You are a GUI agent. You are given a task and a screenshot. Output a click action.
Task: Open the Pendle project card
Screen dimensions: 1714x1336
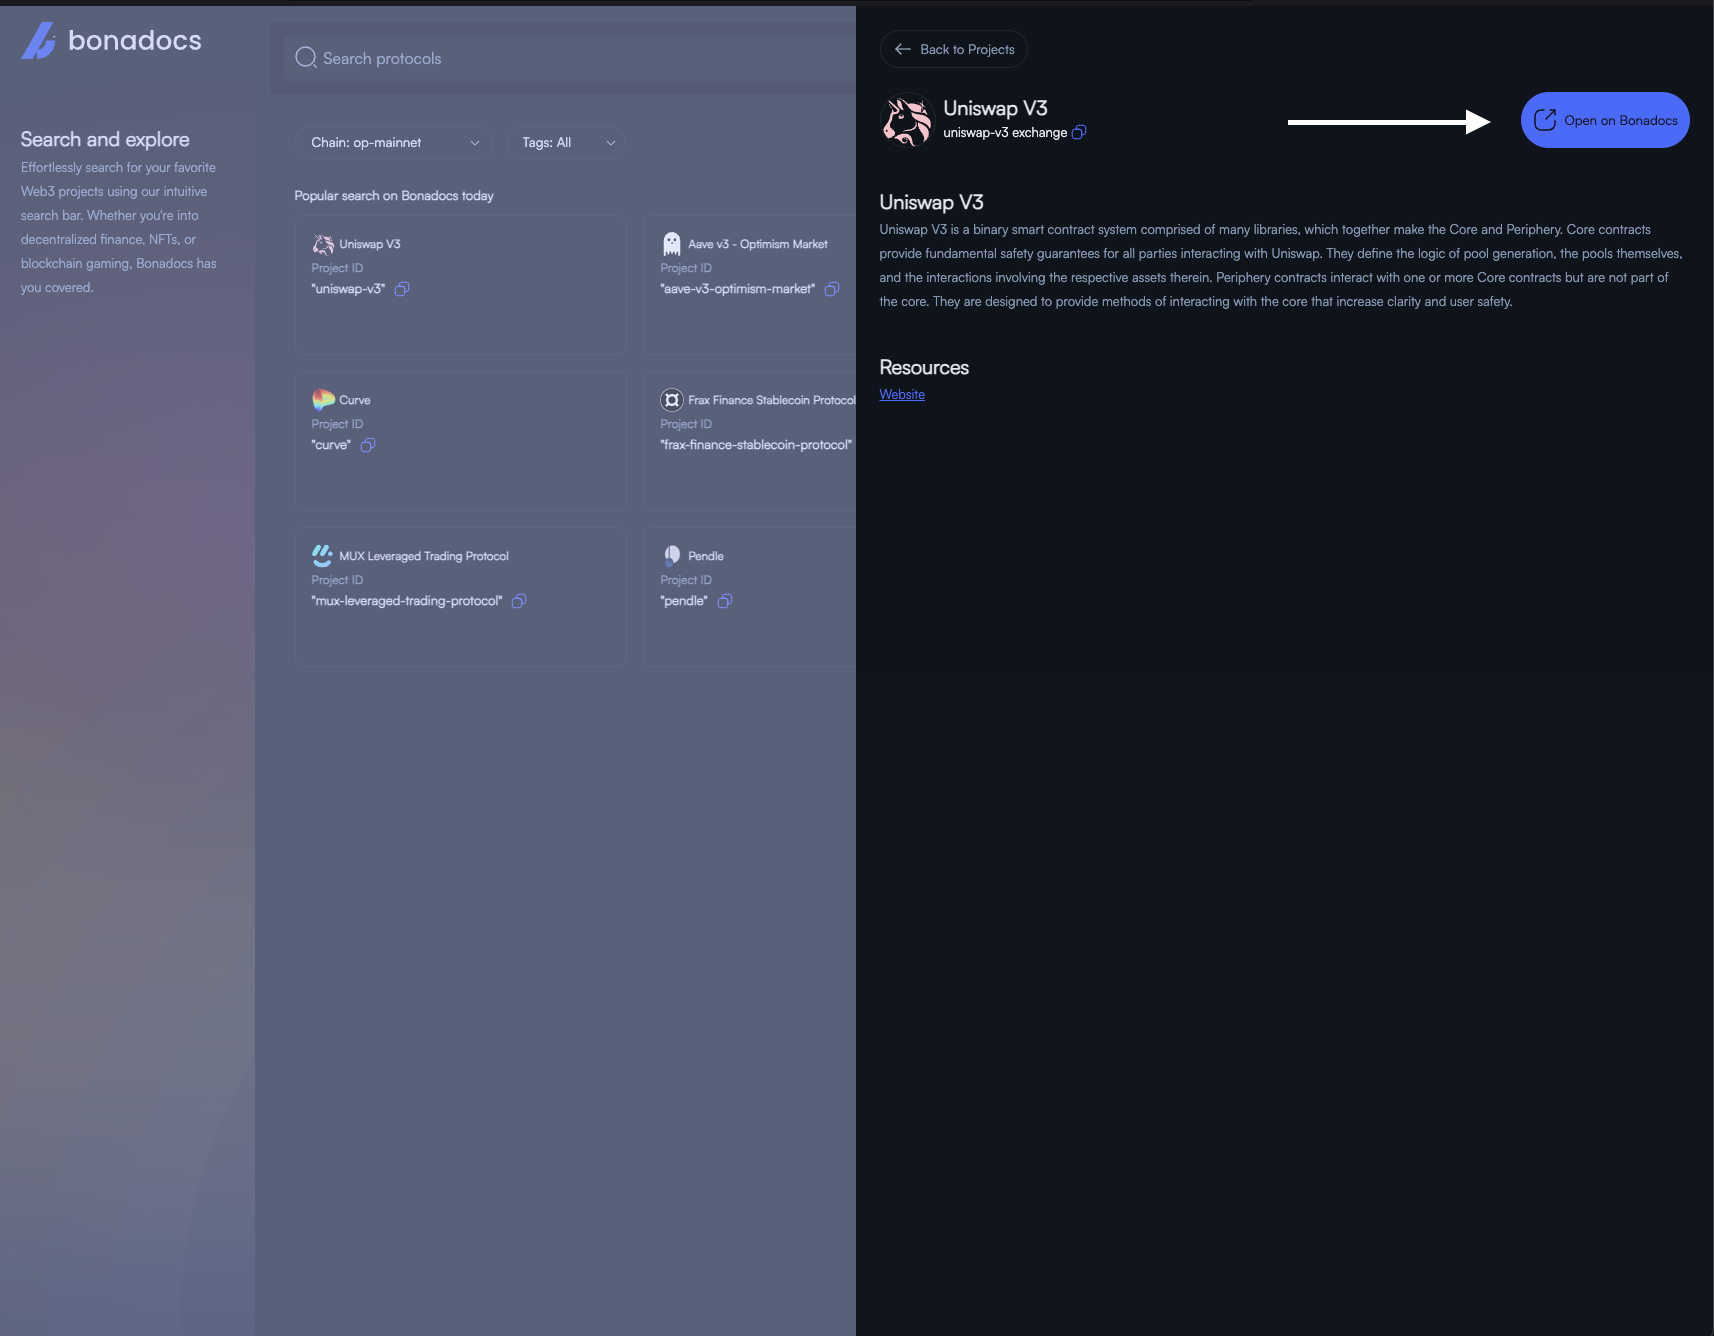(x=750, y=597)
